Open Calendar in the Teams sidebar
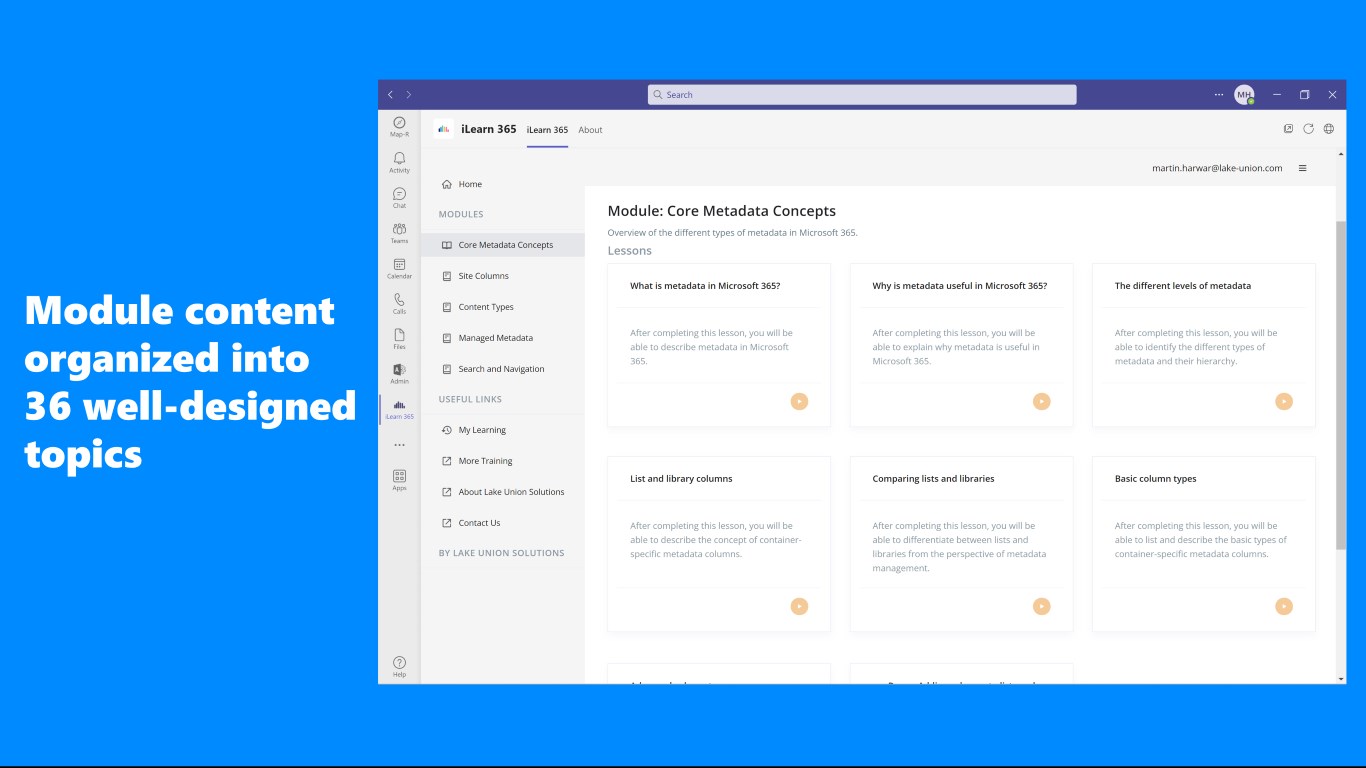The width and height of the screenshot is (1366, 768). [x=399, y=268]
